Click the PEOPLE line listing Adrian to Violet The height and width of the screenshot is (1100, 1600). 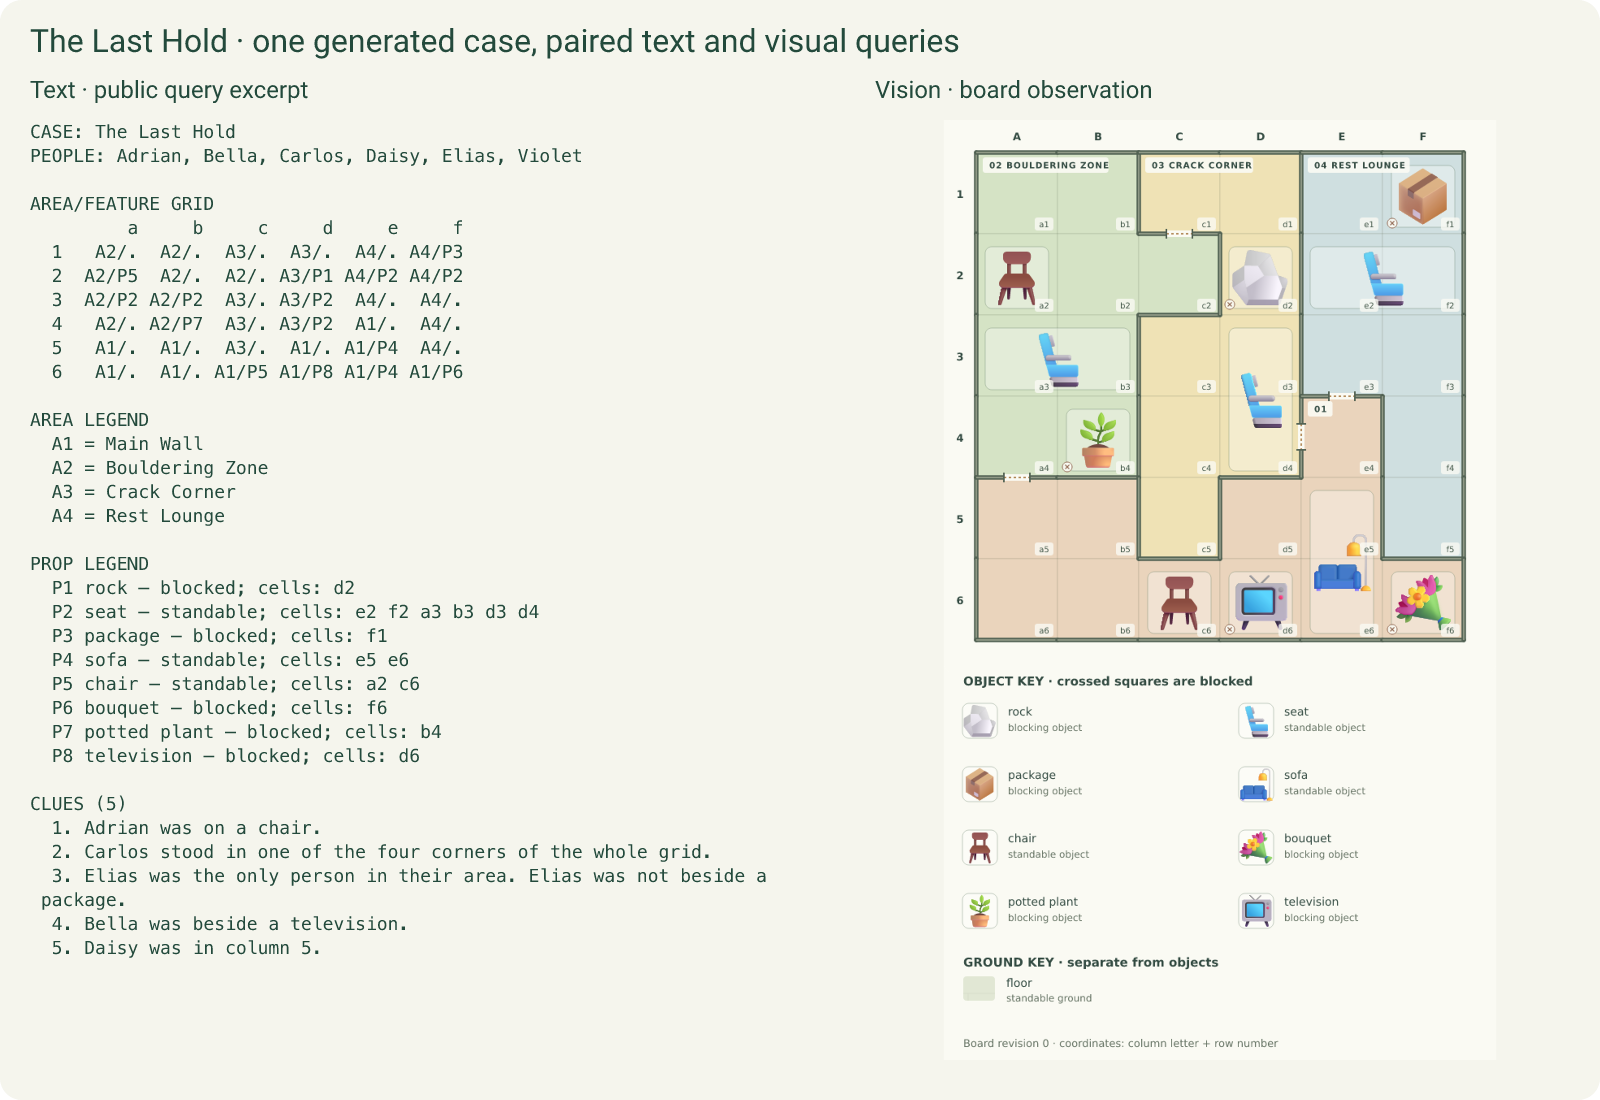pyautogui.click(x=306, y=156)
